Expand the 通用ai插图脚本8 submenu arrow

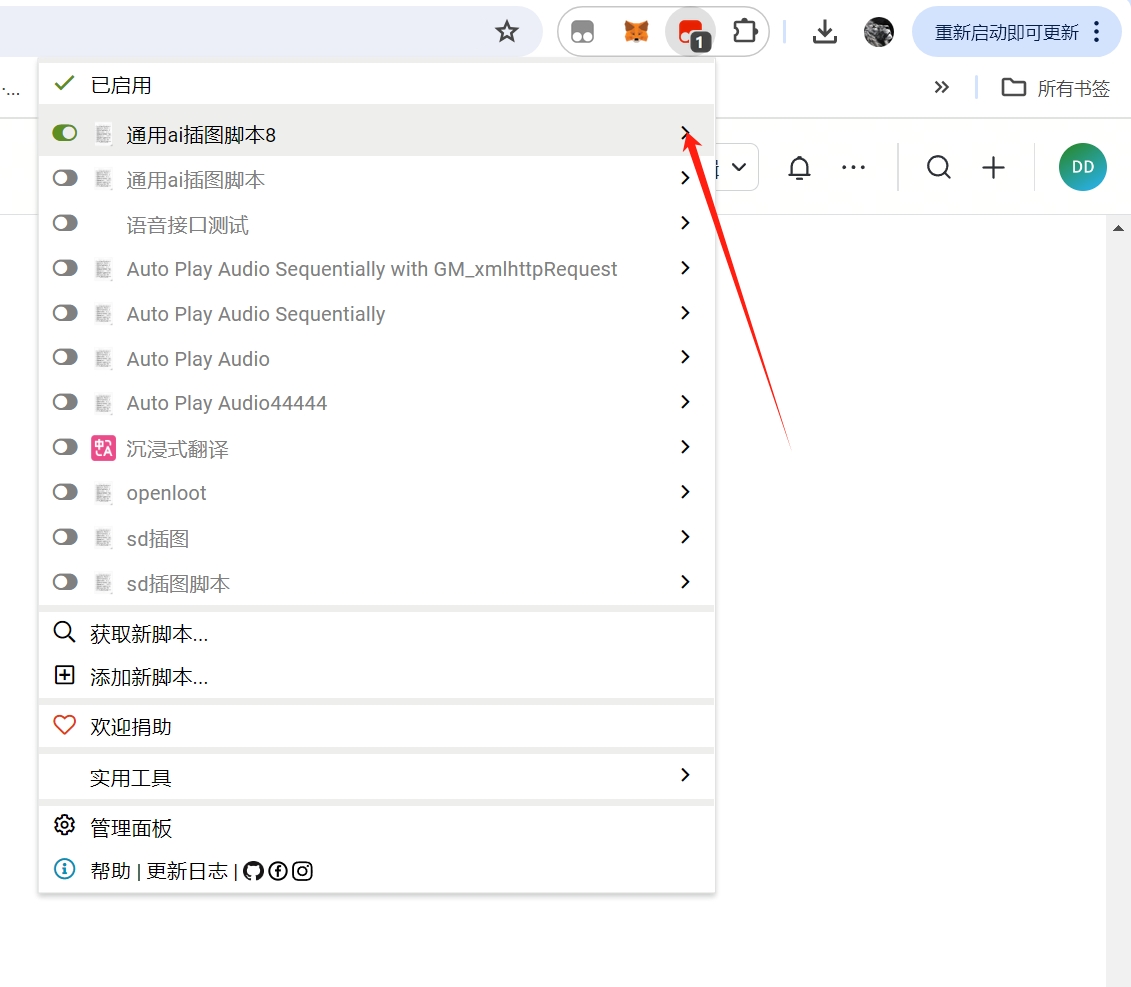pyautogui.click(x=685, y=133)
